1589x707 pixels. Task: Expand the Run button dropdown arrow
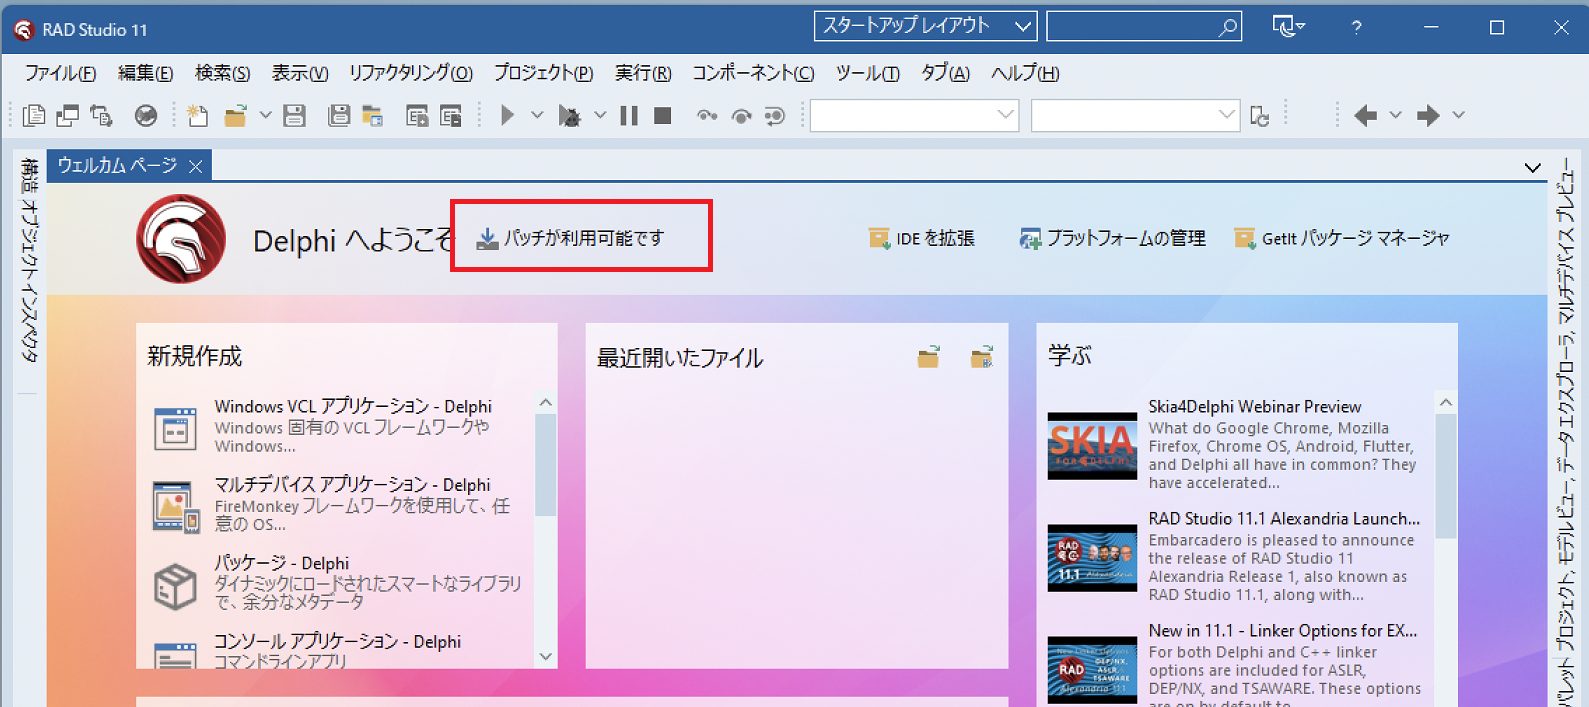[x=537, y=116]
